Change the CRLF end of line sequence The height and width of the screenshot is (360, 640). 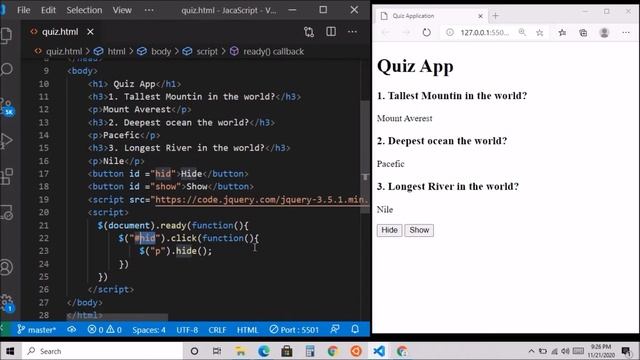(x=217, y=330)
